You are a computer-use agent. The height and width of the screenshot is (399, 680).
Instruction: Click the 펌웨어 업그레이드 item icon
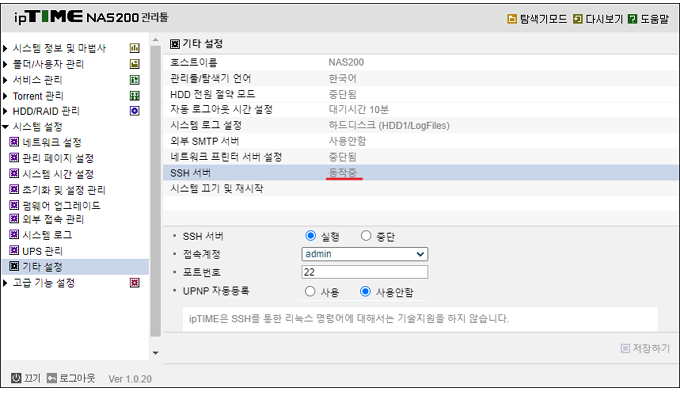click(14, 205)
